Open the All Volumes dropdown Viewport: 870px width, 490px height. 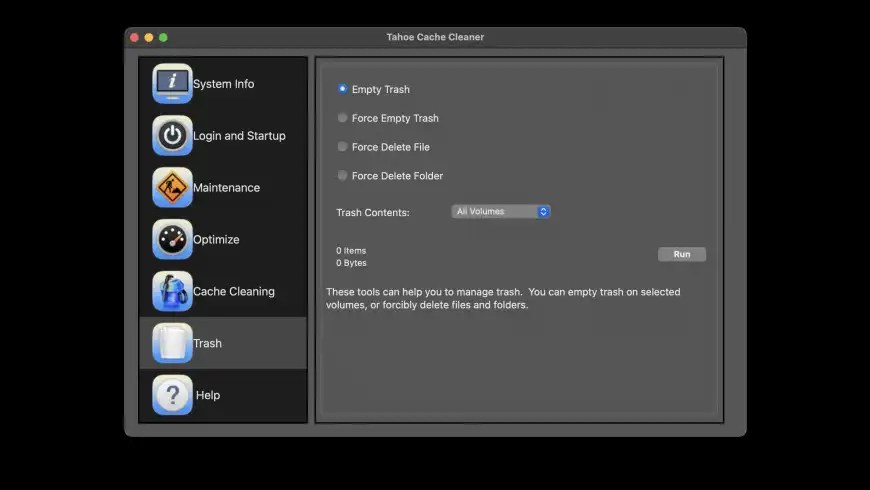point(500,211)
